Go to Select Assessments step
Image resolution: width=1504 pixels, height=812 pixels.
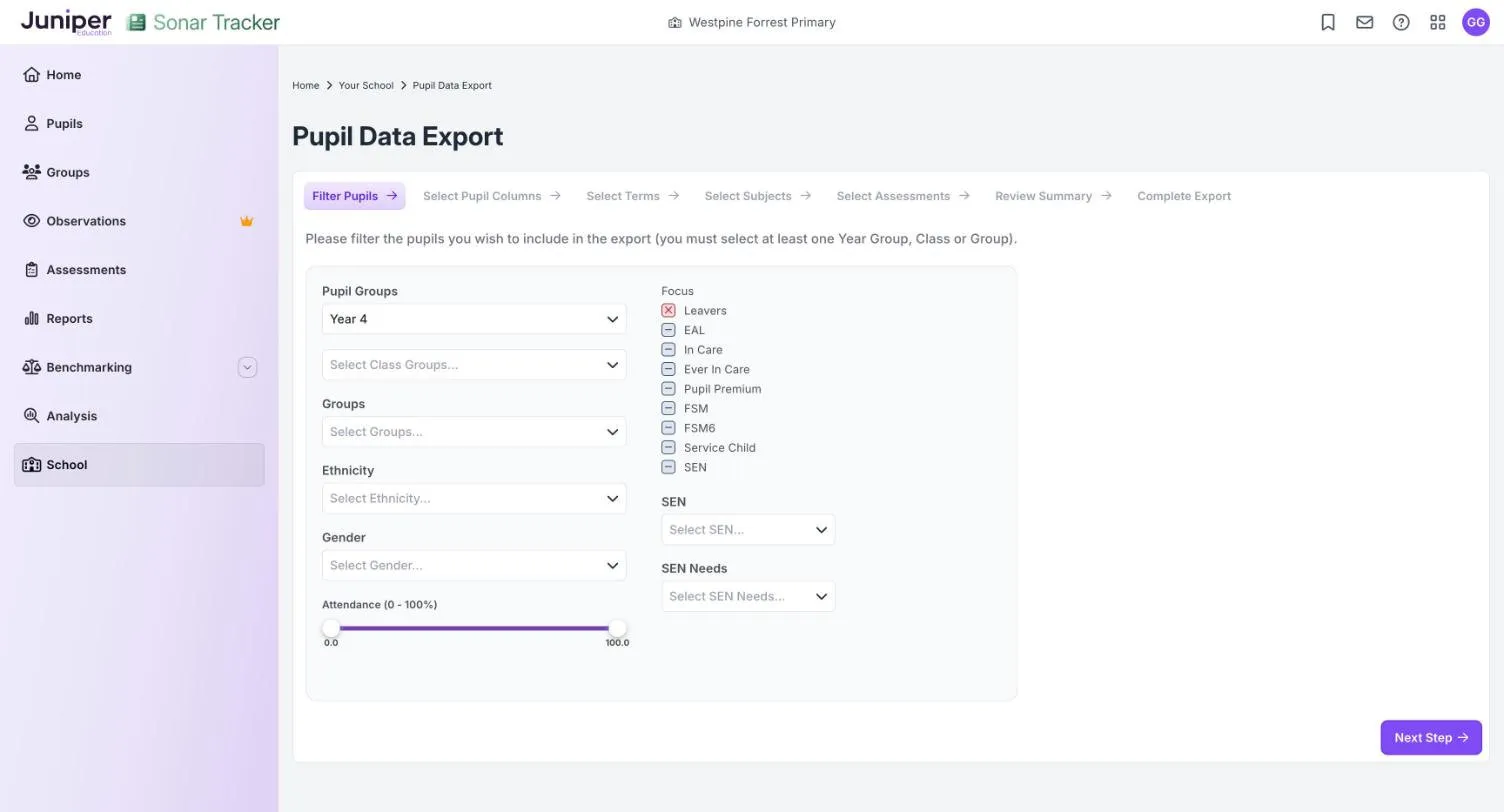902,196
